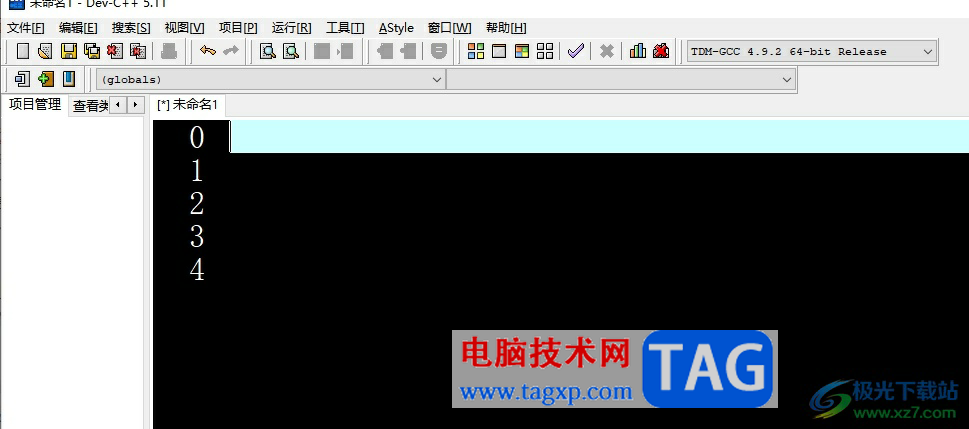Image resolution: width=969 pixels, height=429 pixels.
Task: Click into highlighted editor line 0
Action: 599,137
